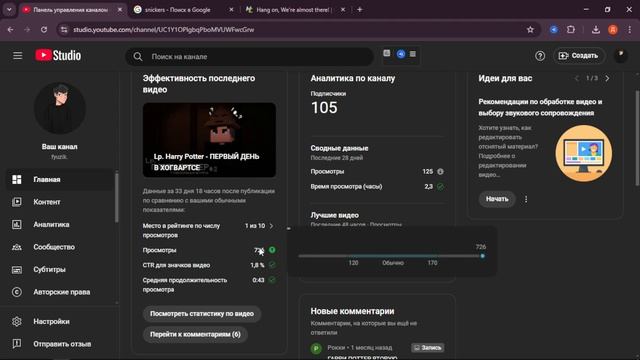Open the Harry Potter video thumbnail

click(x=209, y=140)
